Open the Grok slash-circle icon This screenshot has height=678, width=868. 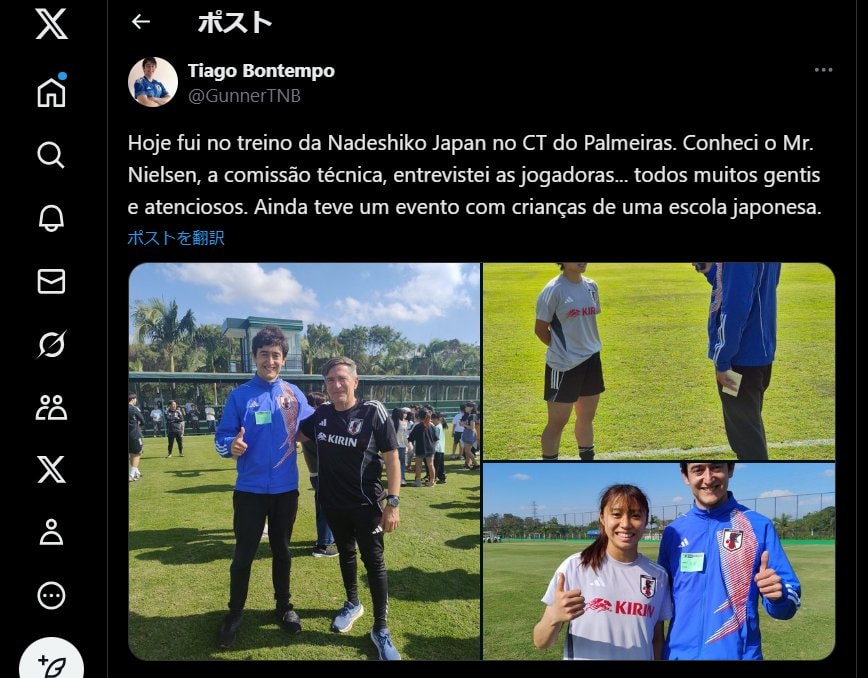point(51,344)
